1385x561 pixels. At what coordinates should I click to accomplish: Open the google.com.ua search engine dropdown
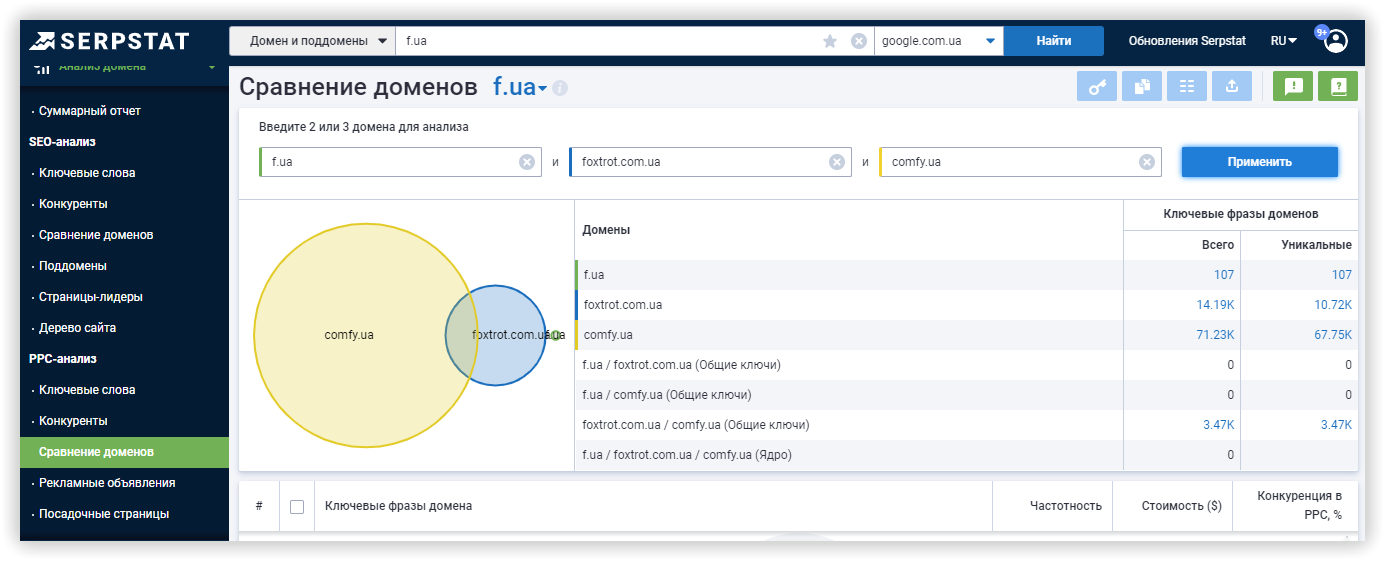point(939,41)
